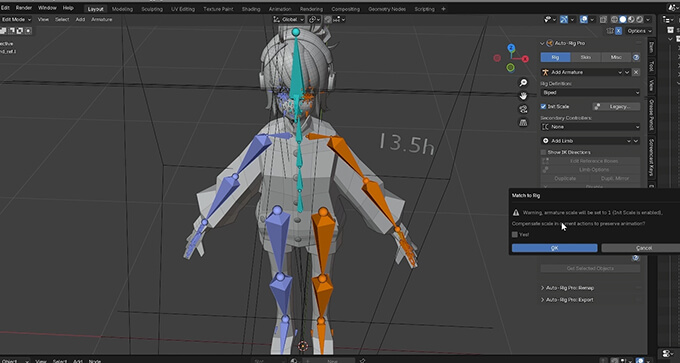The height and width of the screenshot is (363, 680).
Task: Open Secondary Controllers None dropdown
Action: pyautogui.click(x=590, y=127)
